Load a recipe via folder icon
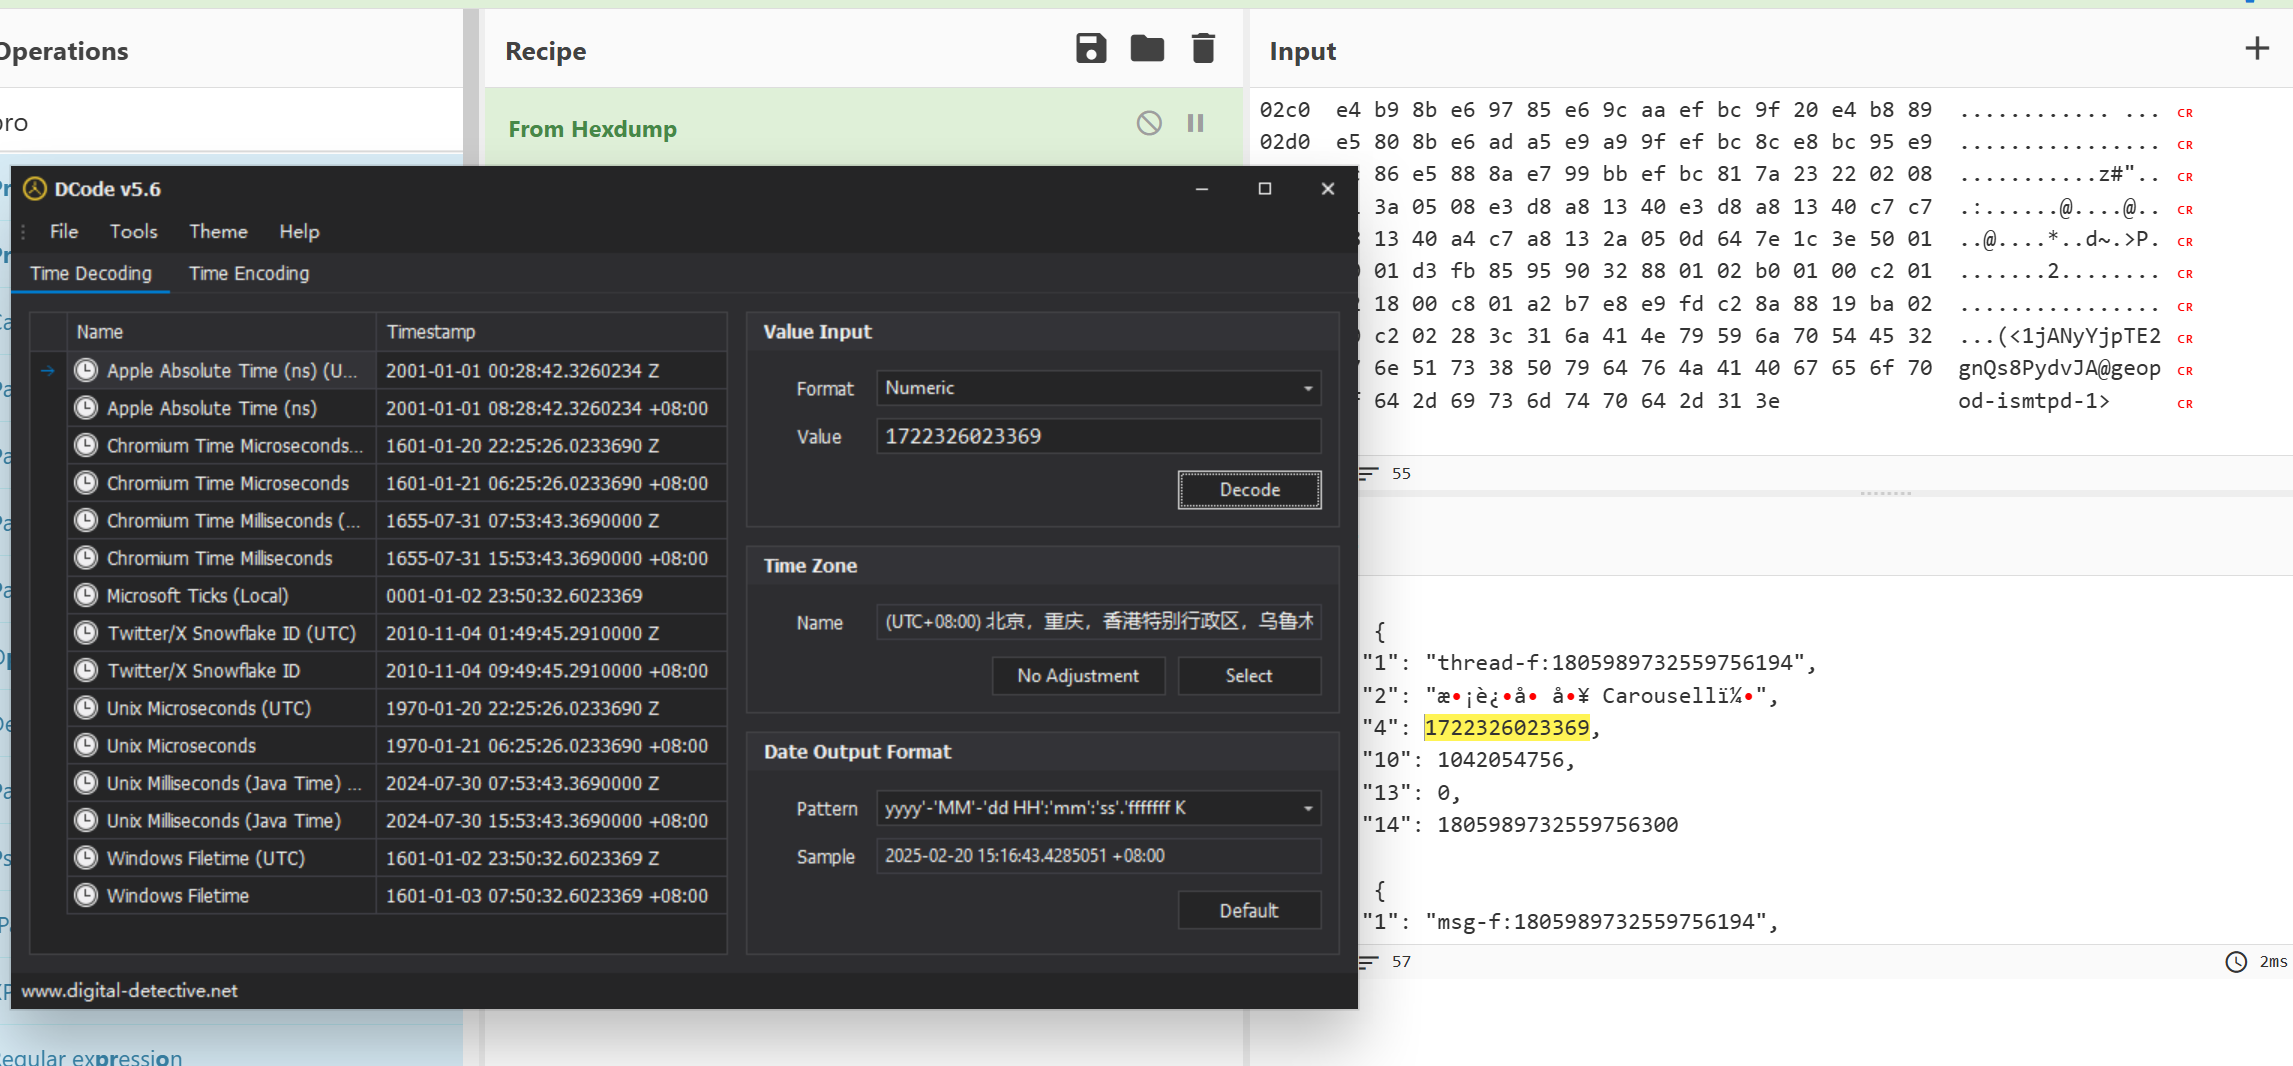2293x1066 pixels. click(1147, 49)
